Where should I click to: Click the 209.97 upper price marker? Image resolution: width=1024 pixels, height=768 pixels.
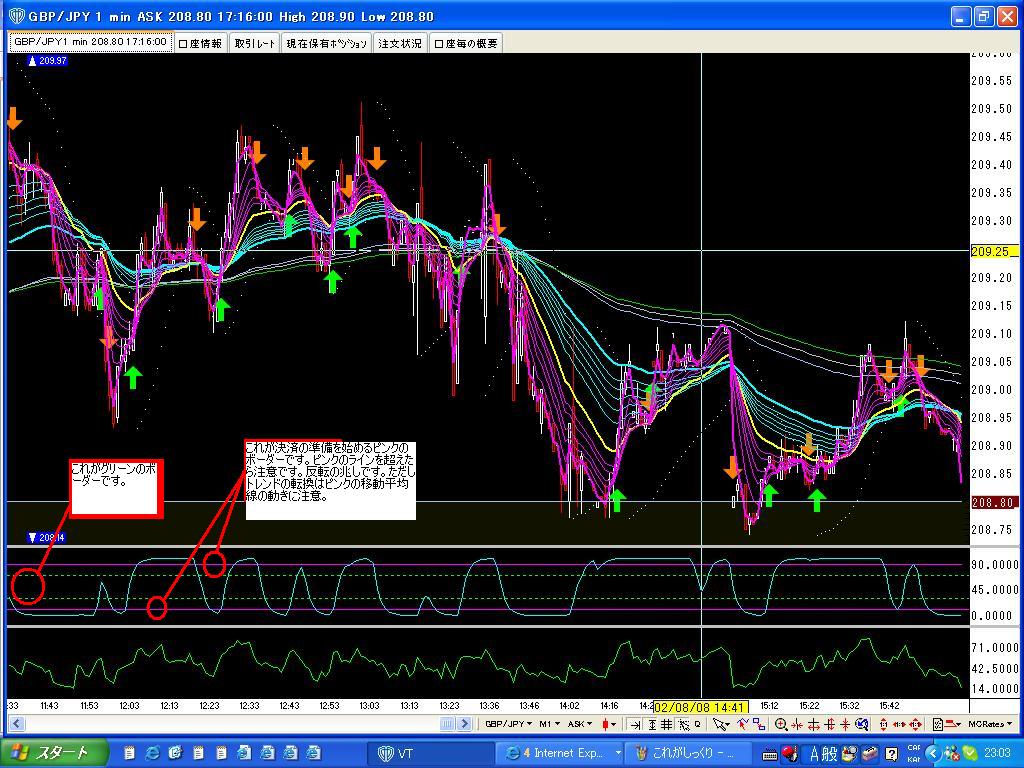coord(47,61)
